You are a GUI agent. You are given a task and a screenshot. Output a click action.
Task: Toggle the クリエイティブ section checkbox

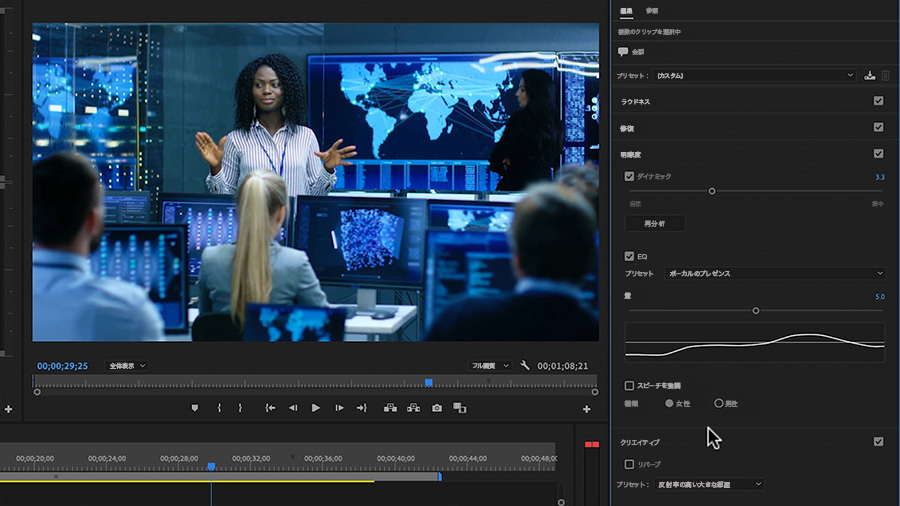[x=878, y=441]
